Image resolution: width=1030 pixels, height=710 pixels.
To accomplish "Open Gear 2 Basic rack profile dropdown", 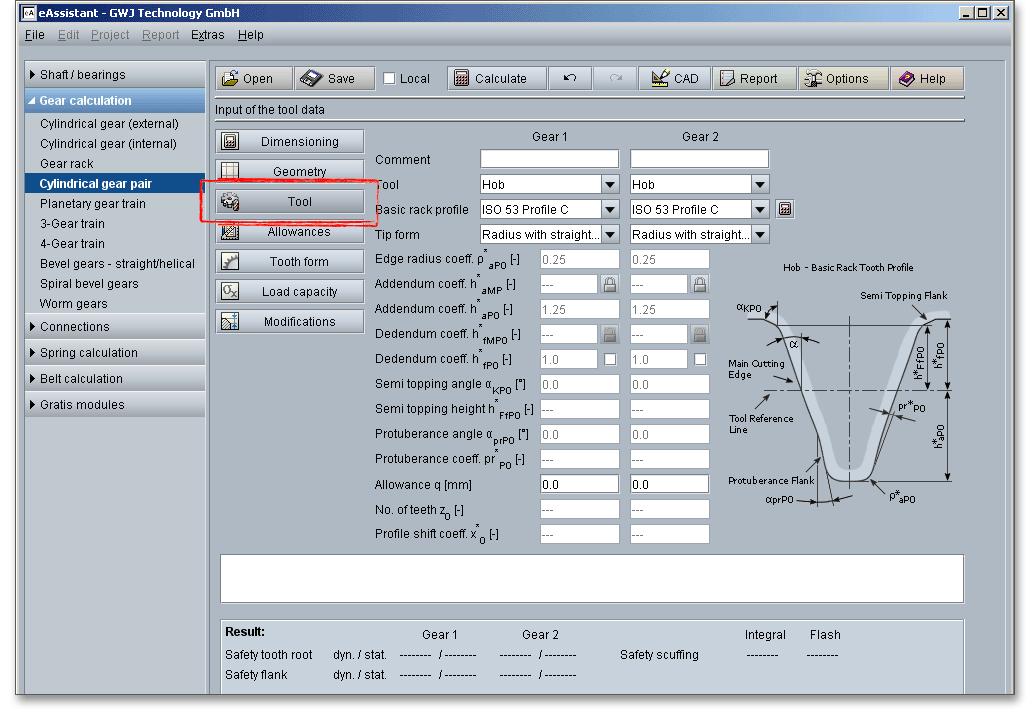I will (760, 209).
